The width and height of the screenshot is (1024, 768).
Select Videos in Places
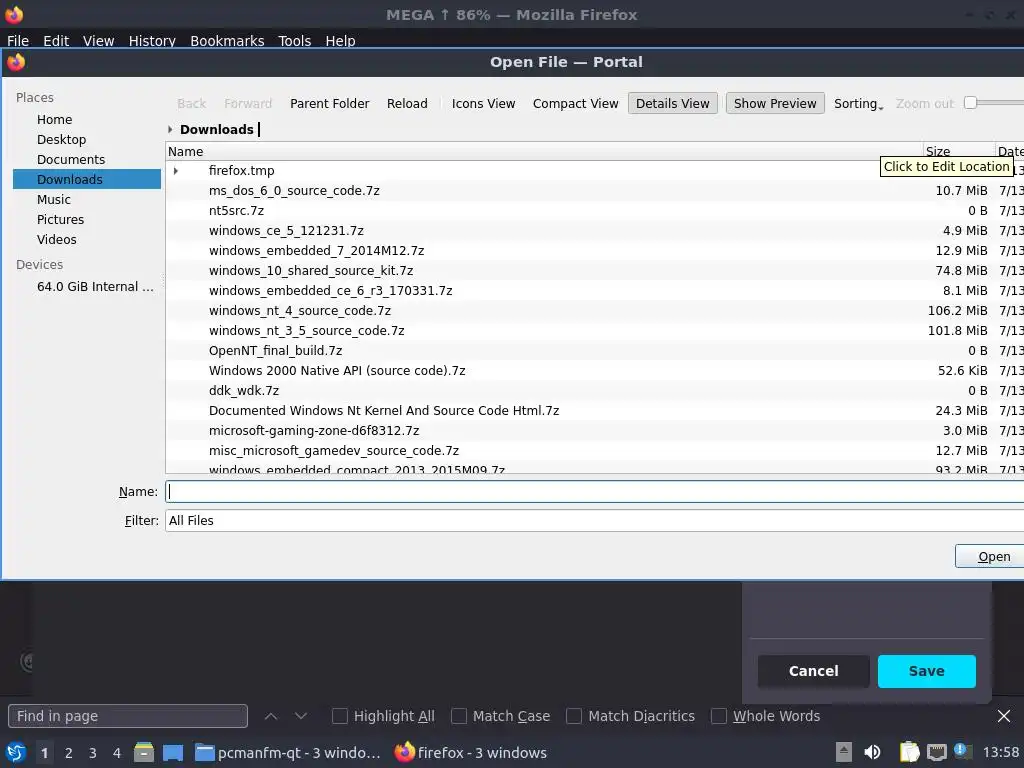point(87,240)
